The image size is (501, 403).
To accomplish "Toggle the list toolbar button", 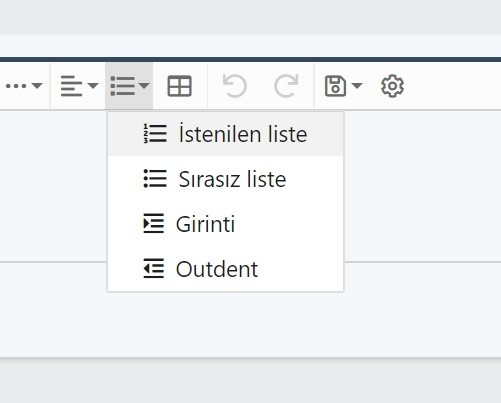I will point(129,86).
